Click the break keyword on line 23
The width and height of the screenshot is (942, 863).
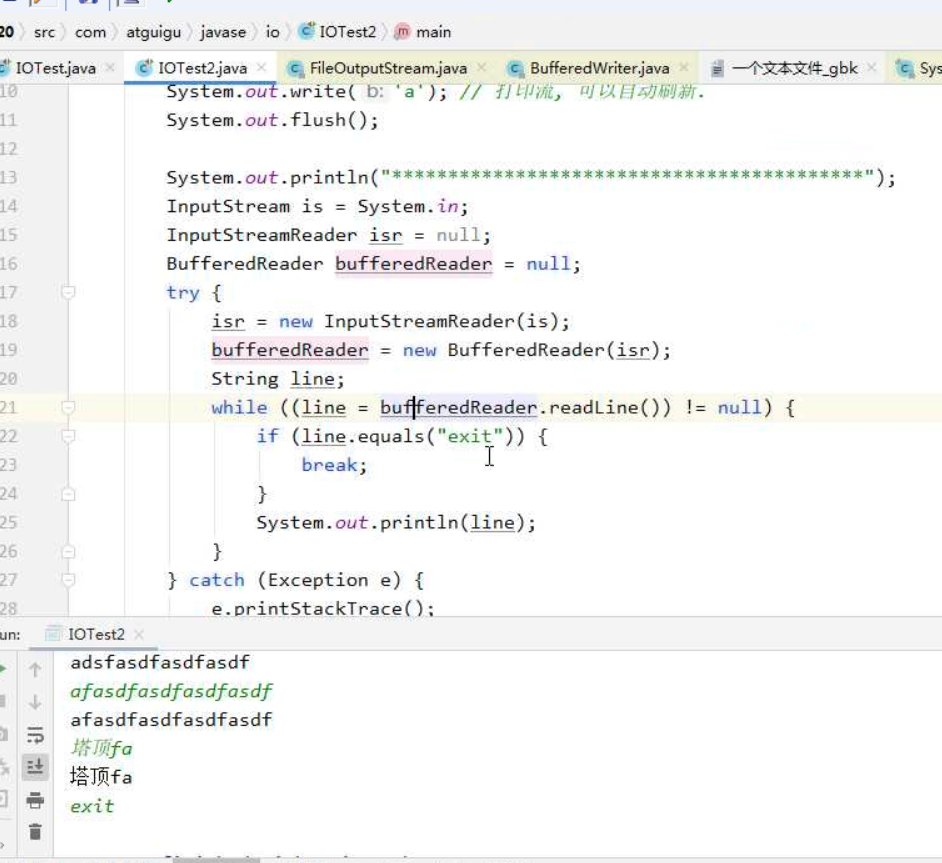pos(329,465)
